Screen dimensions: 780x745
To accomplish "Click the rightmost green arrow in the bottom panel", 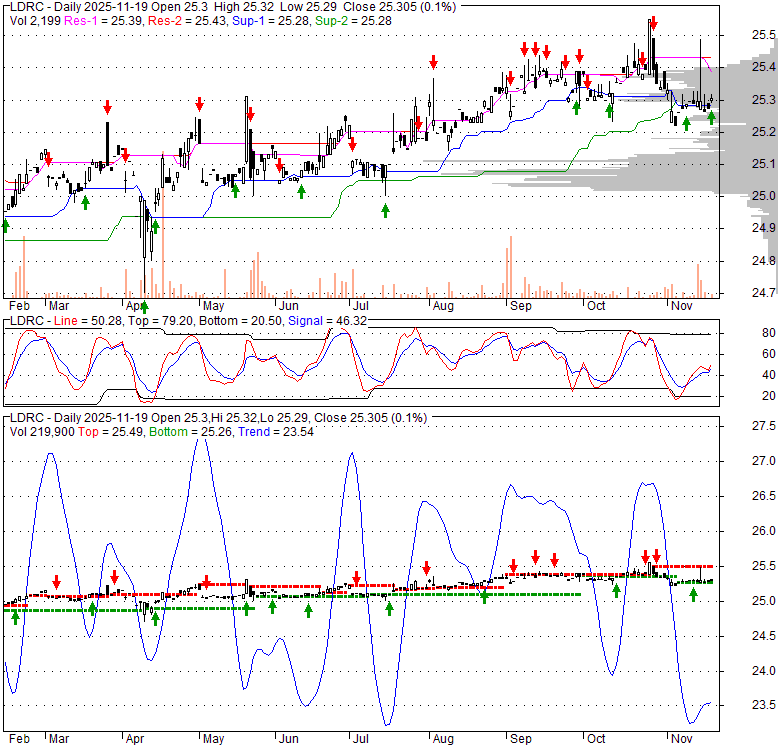I will [x=693, y=596].
